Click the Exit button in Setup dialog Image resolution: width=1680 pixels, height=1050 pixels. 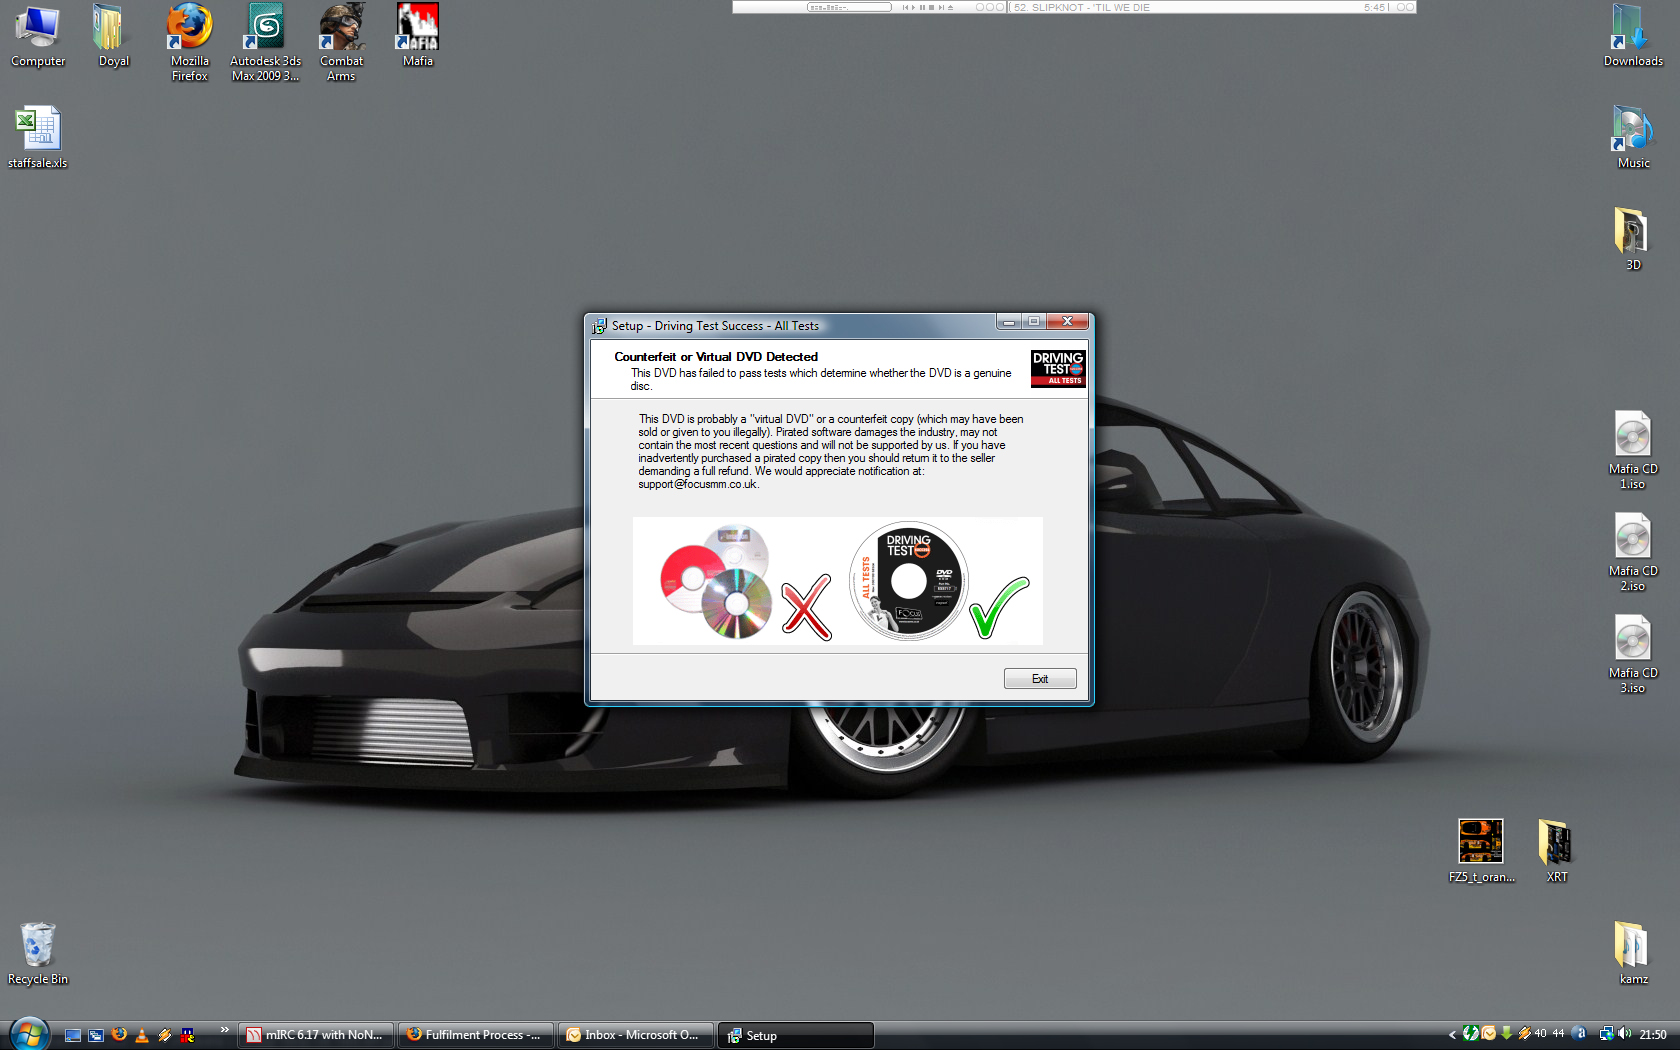[1039, 679]
